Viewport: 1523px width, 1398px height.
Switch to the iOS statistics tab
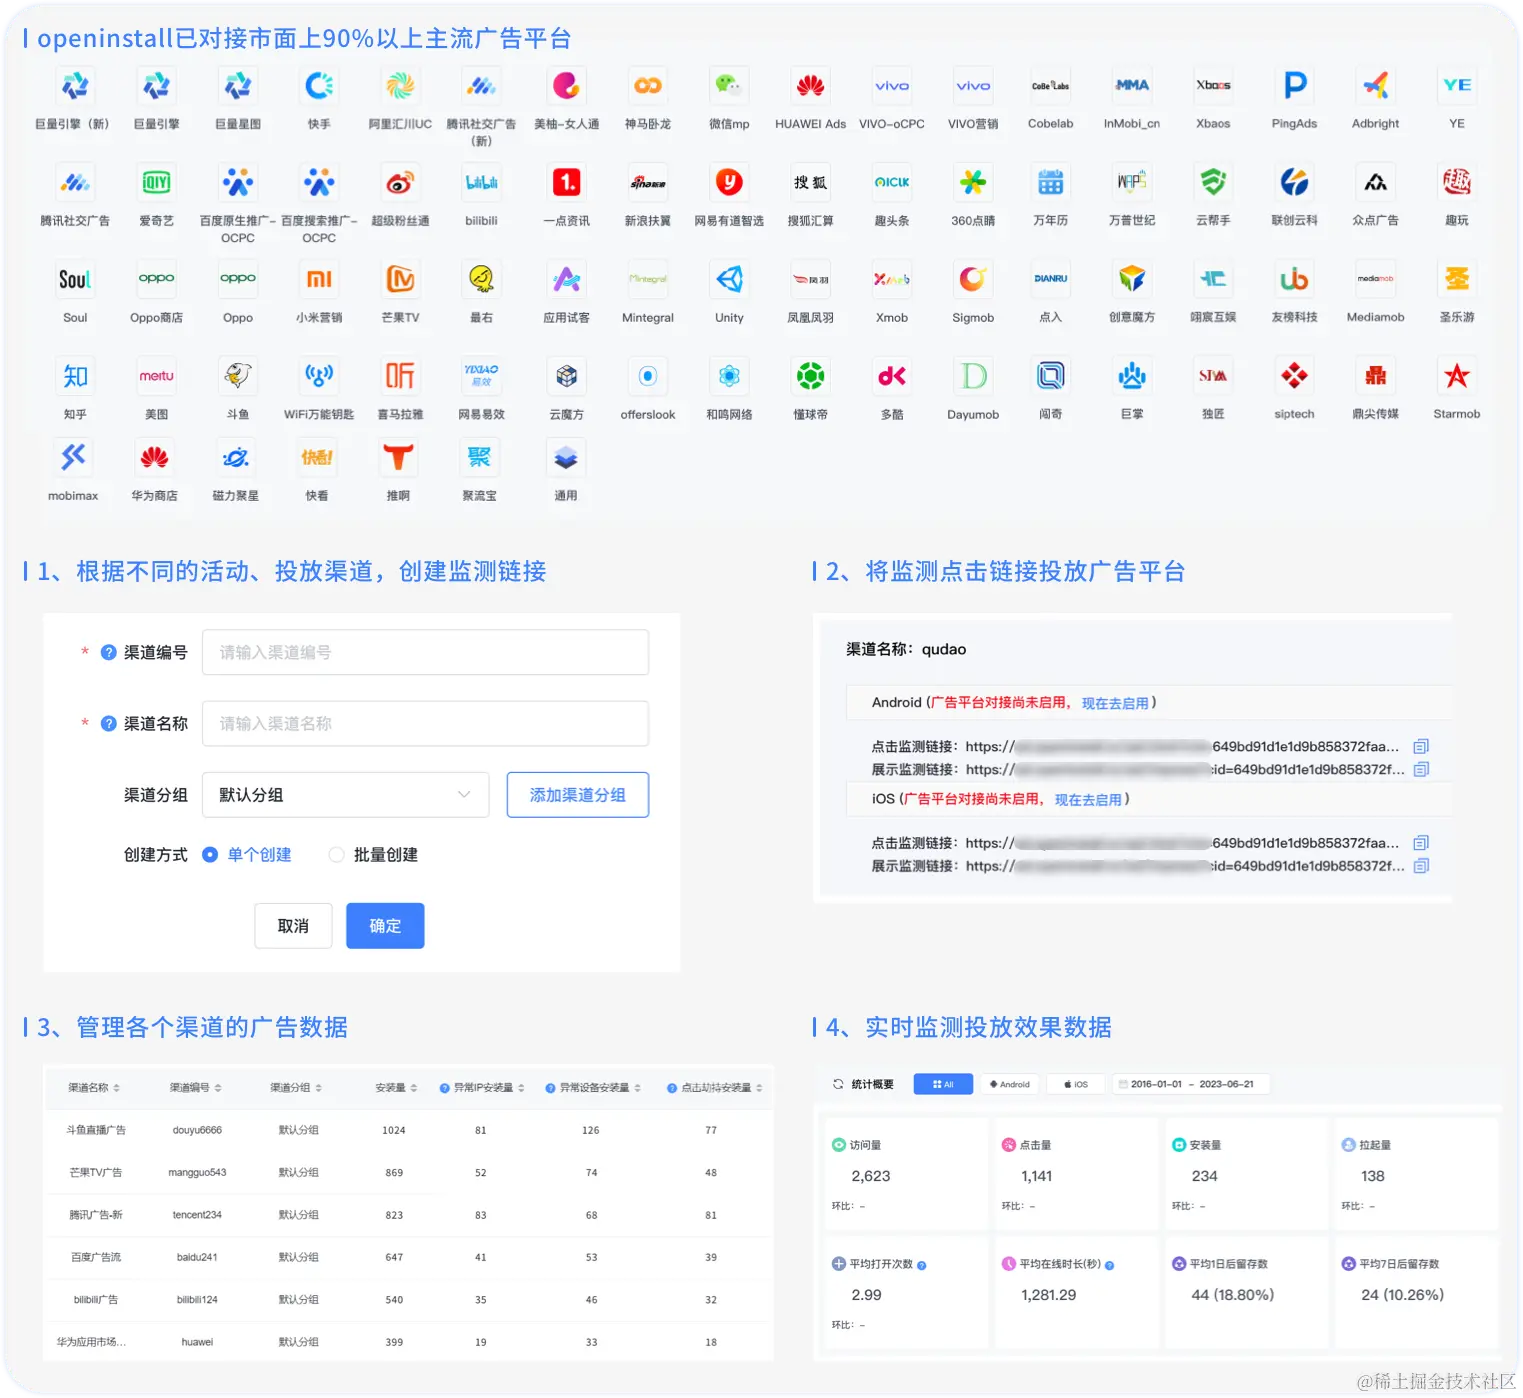(x=1076, y=1084)
